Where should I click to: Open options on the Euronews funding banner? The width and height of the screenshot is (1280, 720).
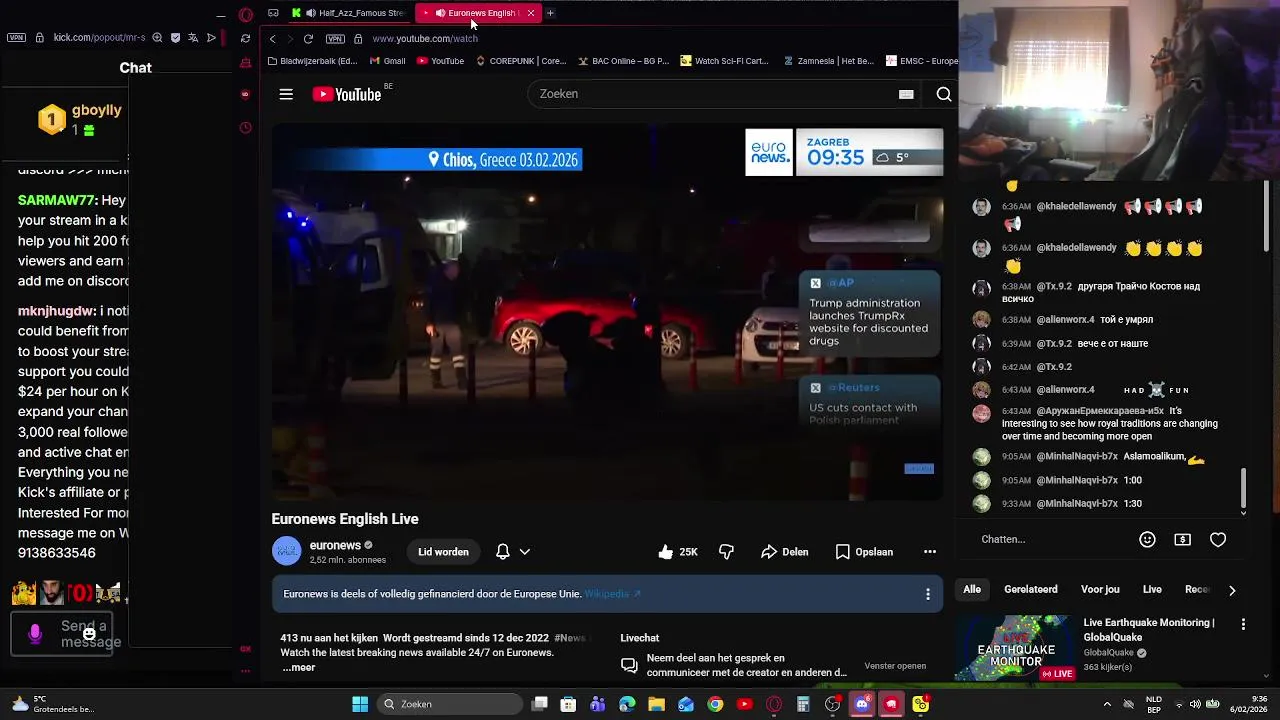(927, 594)
